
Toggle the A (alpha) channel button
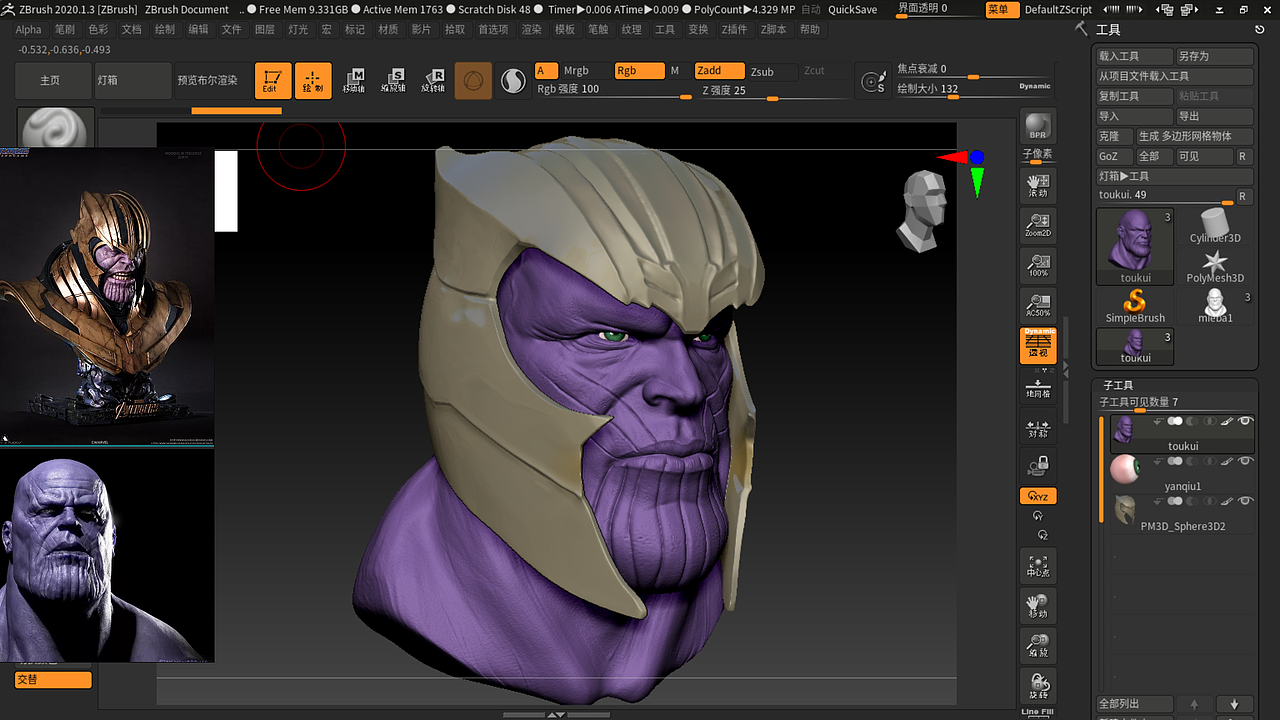click(x=546, y=71)
